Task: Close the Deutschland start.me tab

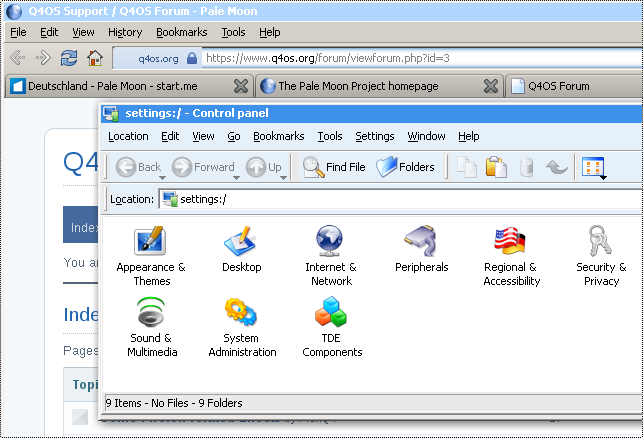Action: pos(241,86)
